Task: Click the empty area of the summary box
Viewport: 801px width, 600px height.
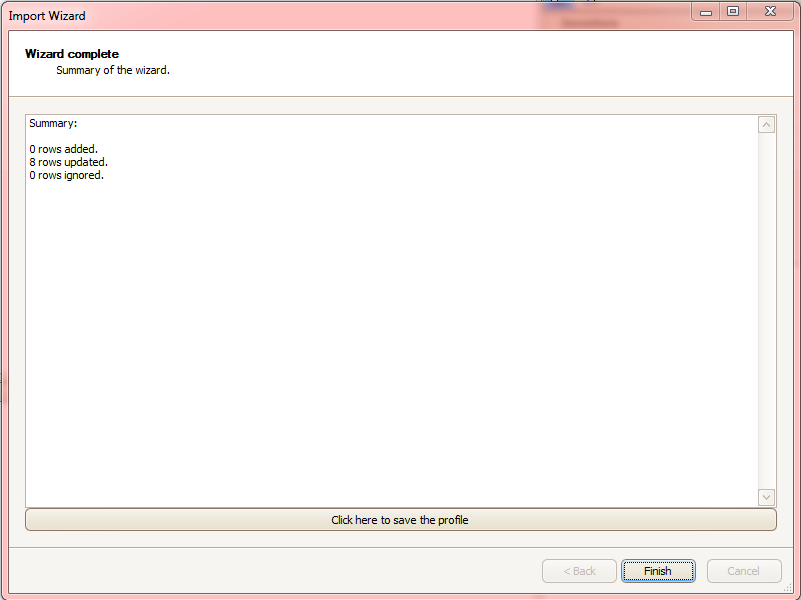Action: click(392, 337)
